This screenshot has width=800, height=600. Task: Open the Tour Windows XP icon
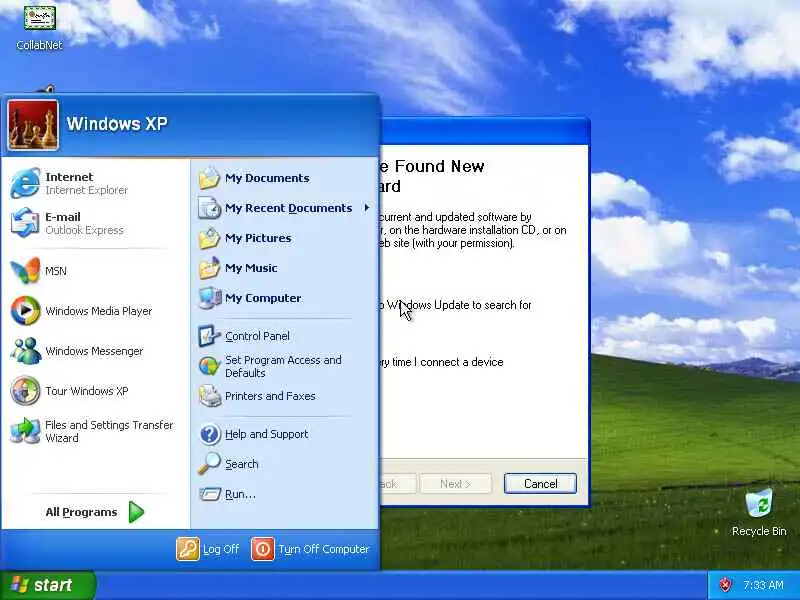click(x=25, y=391)
